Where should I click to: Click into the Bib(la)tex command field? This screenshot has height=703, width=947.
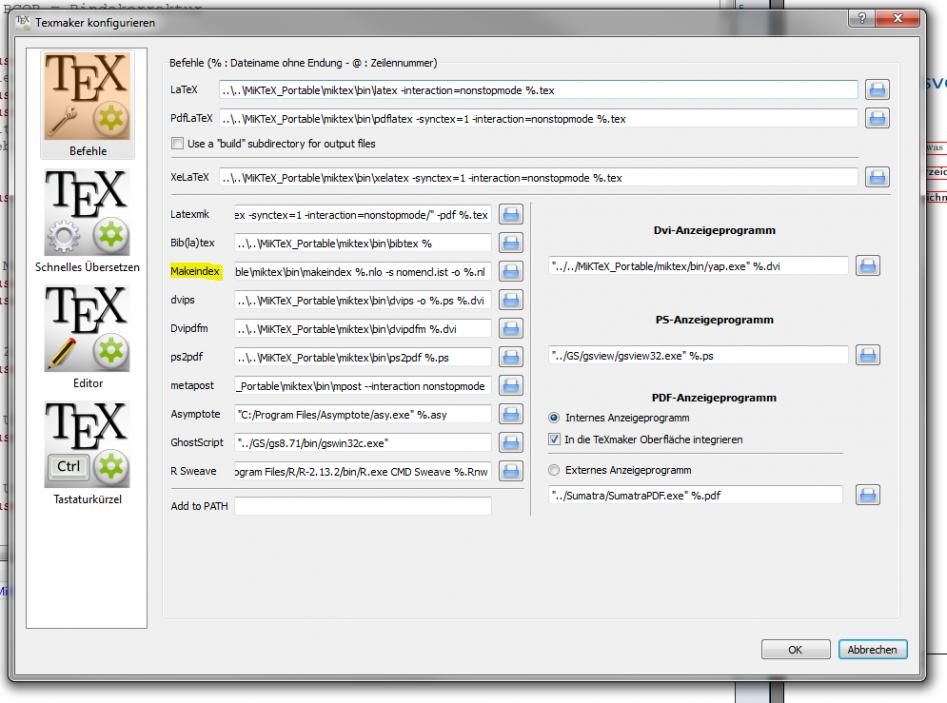click(362, 243)
